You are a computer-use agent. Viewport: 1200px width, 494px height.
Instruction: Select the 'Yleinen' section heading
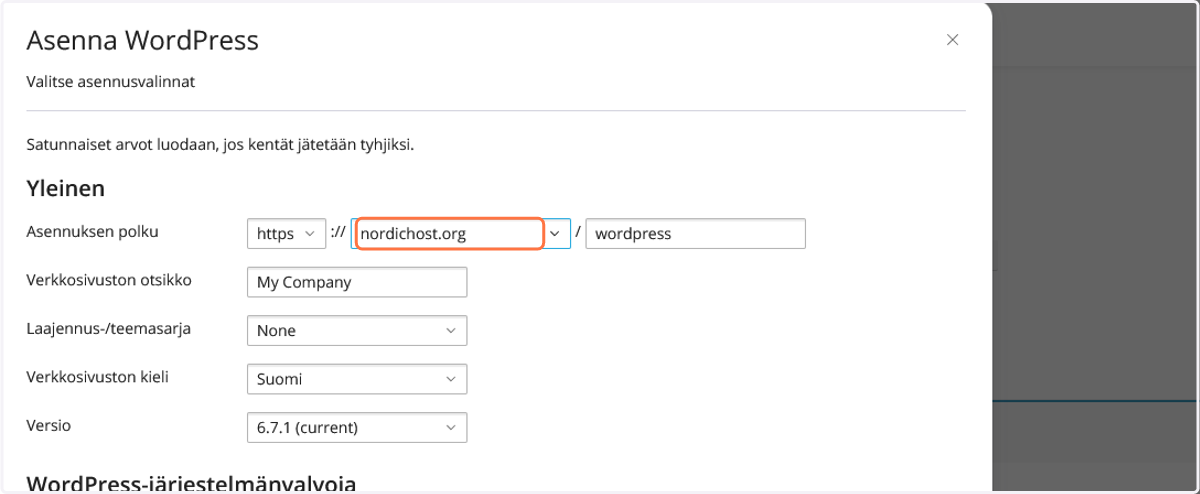(66, 188)
